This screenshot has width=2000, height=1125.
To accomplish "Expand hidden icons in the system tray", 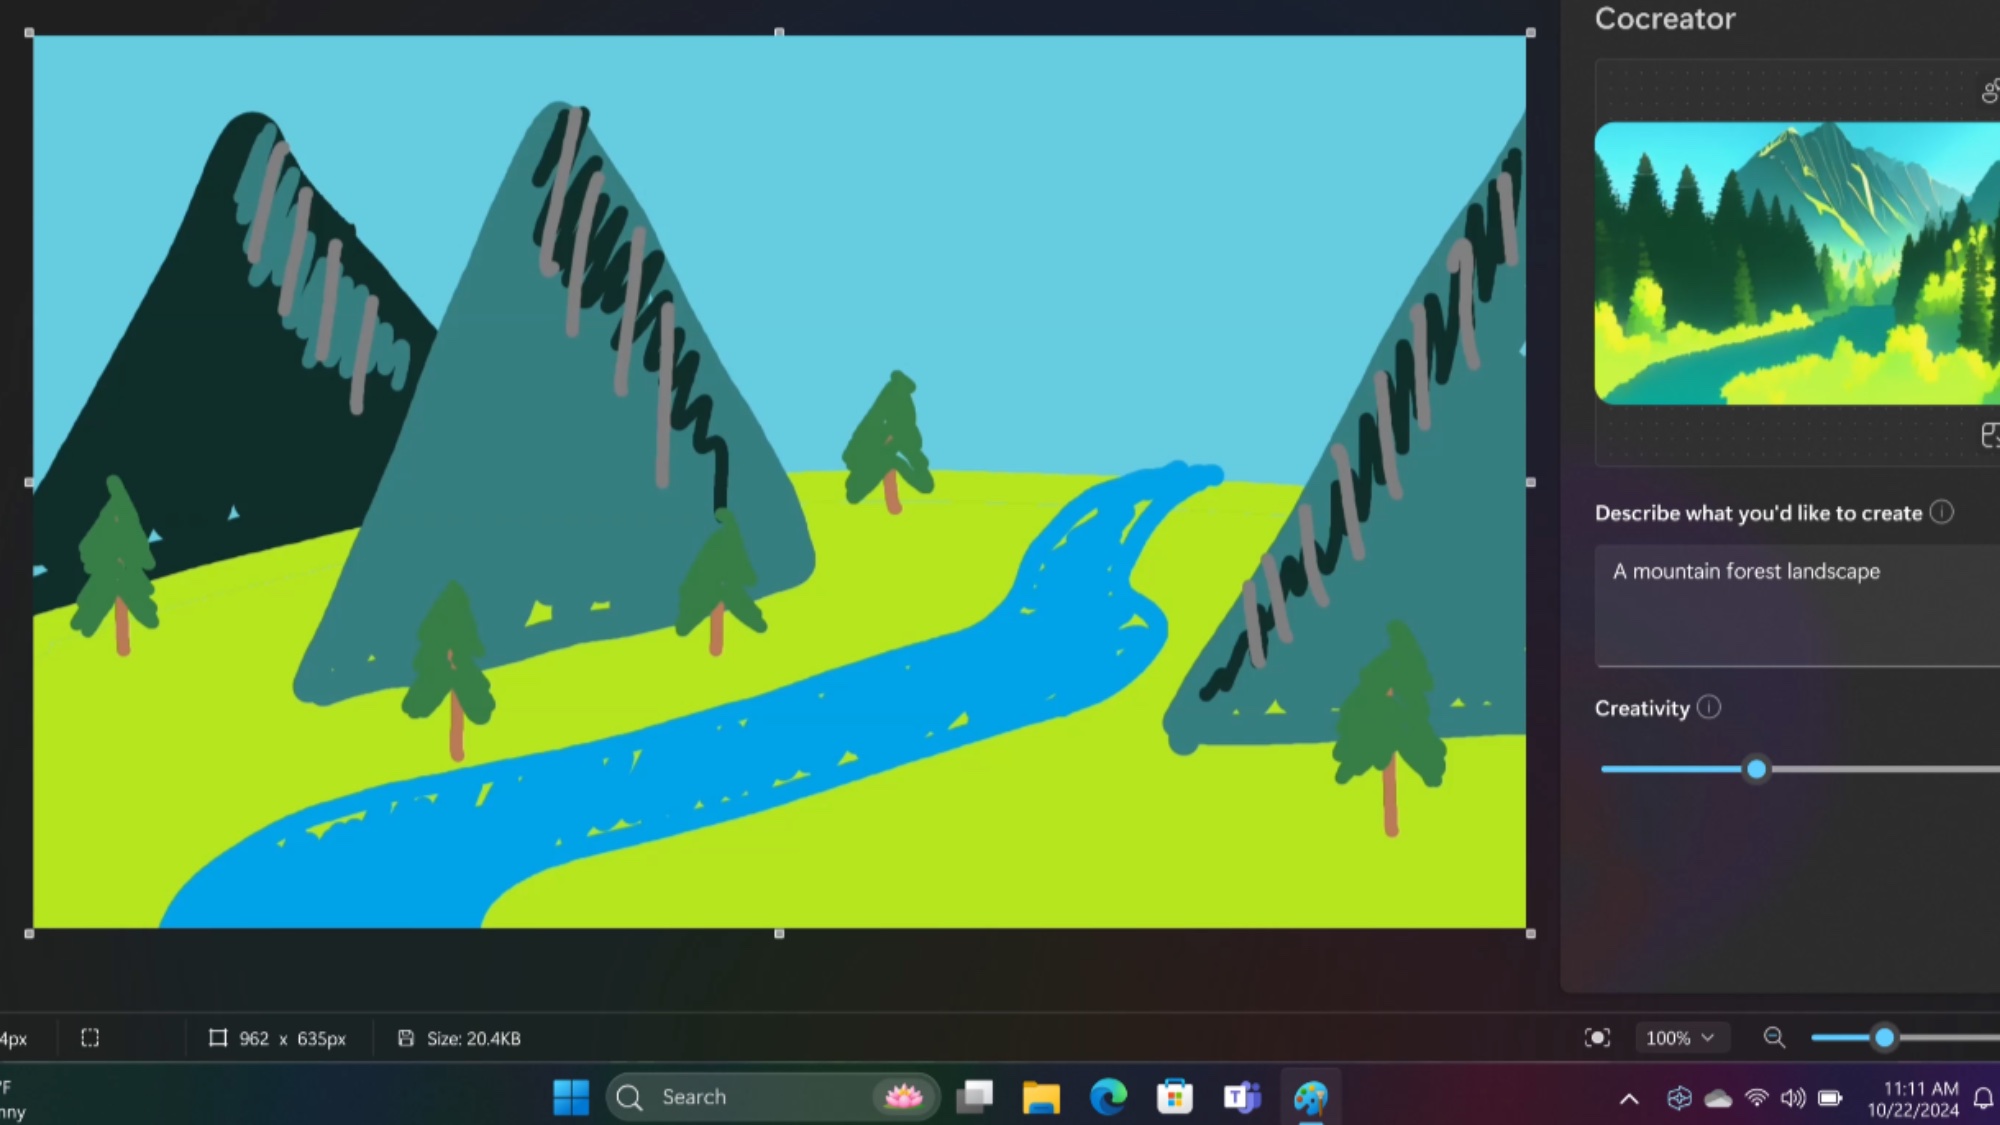I will click(x=1630, y=1096).
